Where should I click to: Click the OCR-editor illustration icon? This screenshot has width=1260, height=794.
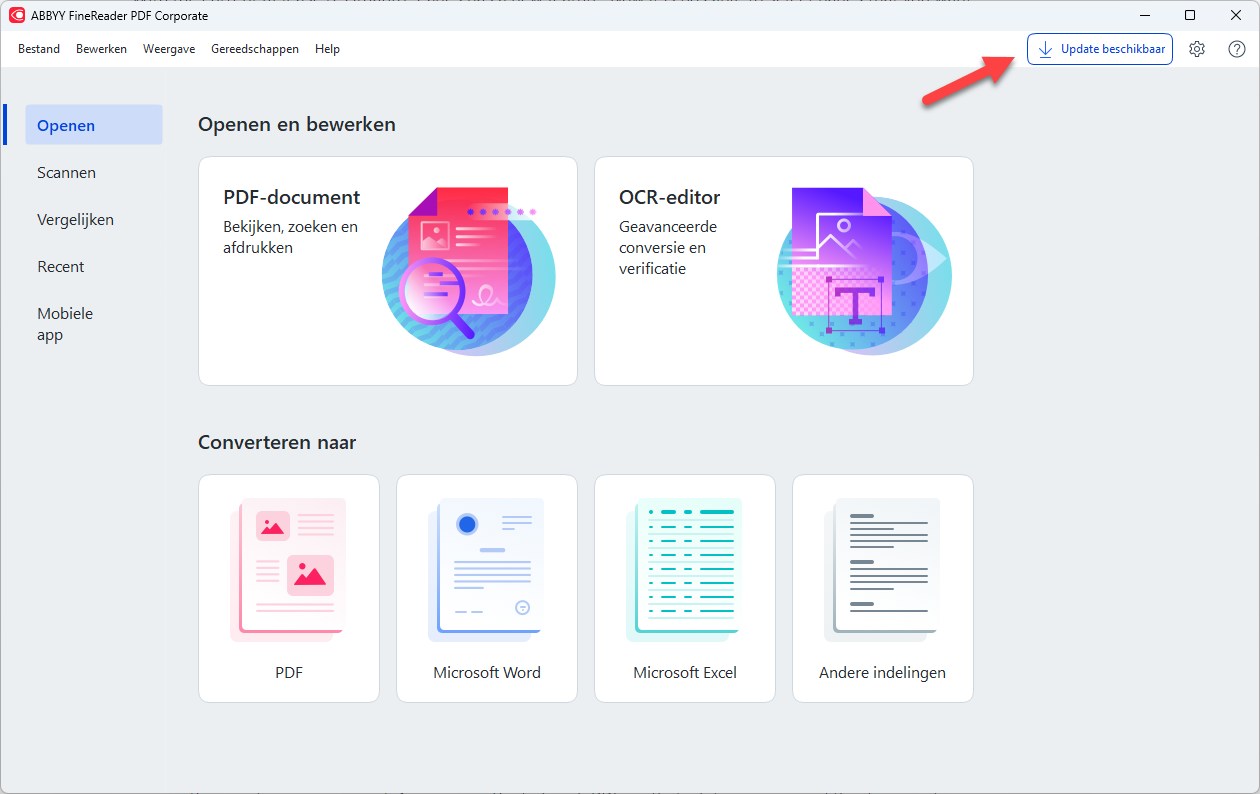tap(863, 271)
